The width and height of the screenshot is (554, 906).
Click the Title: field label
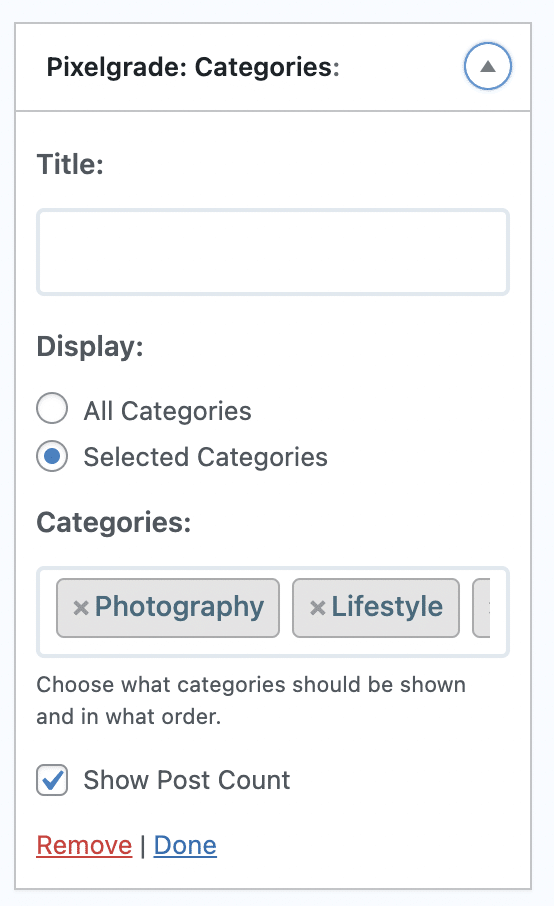pyautogui.click(x=70, y=164)
